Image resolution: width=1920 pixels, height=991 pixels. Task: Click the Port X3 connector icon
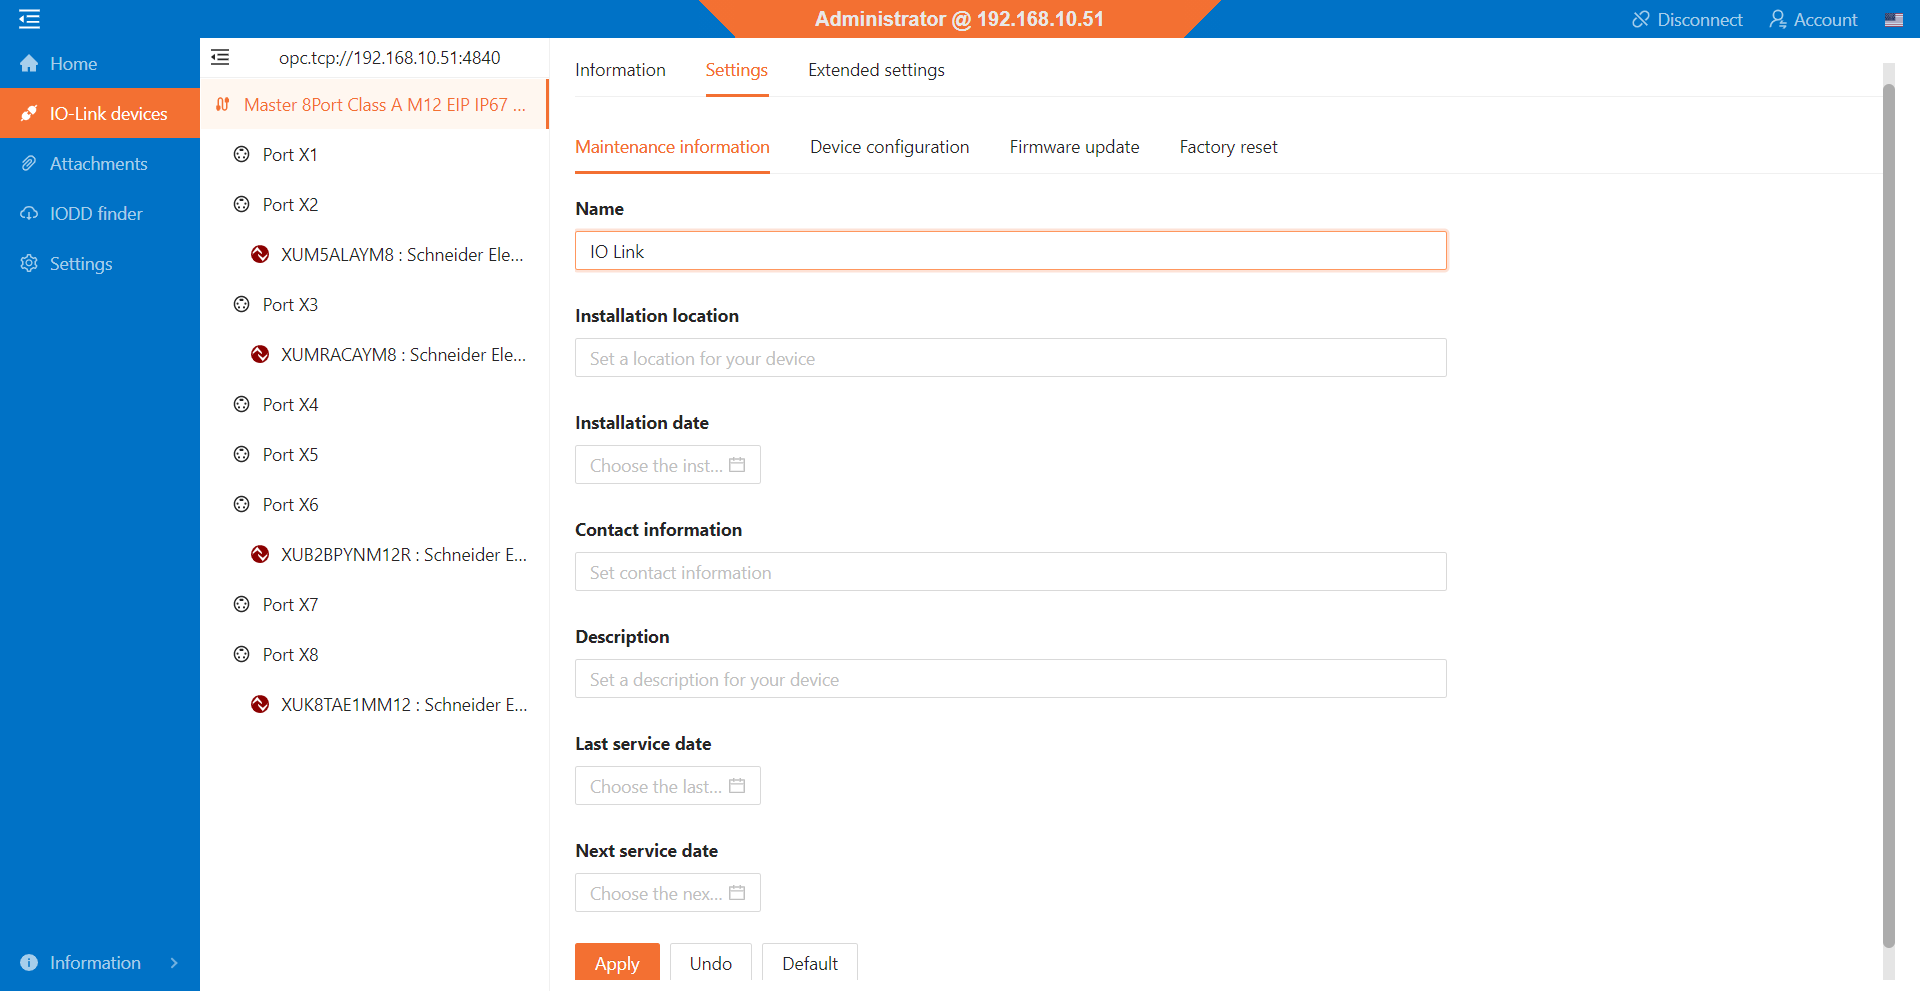point(241,305)
